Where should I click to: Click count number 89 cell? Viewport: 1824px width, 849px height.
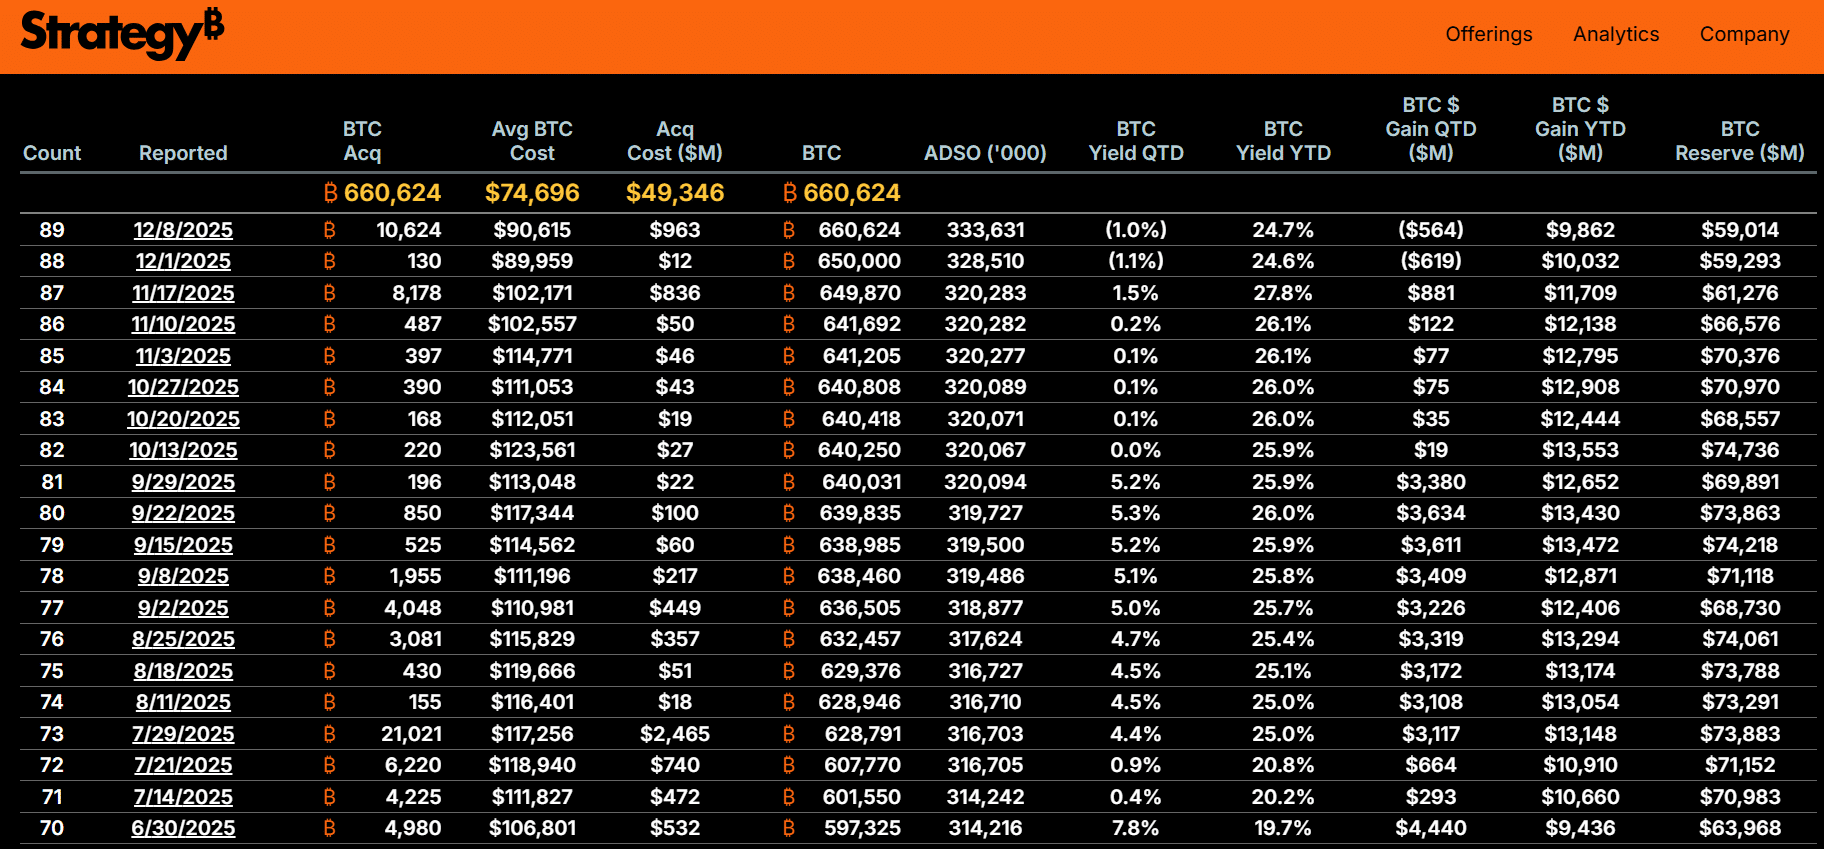(x=52, y=230)
